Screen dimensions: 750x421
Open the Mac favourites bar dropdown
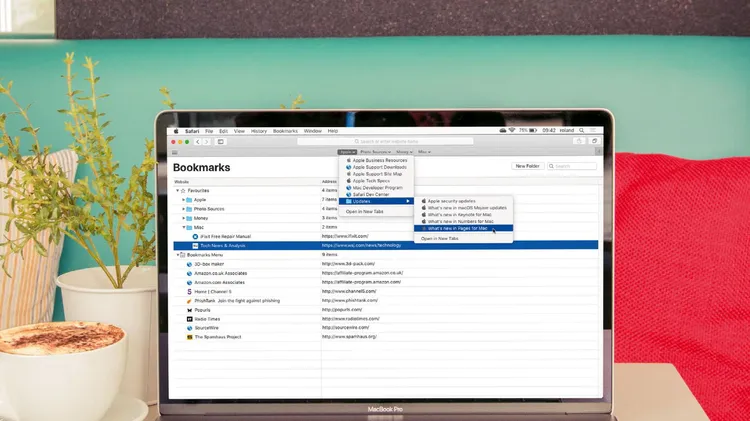[424, 152]
